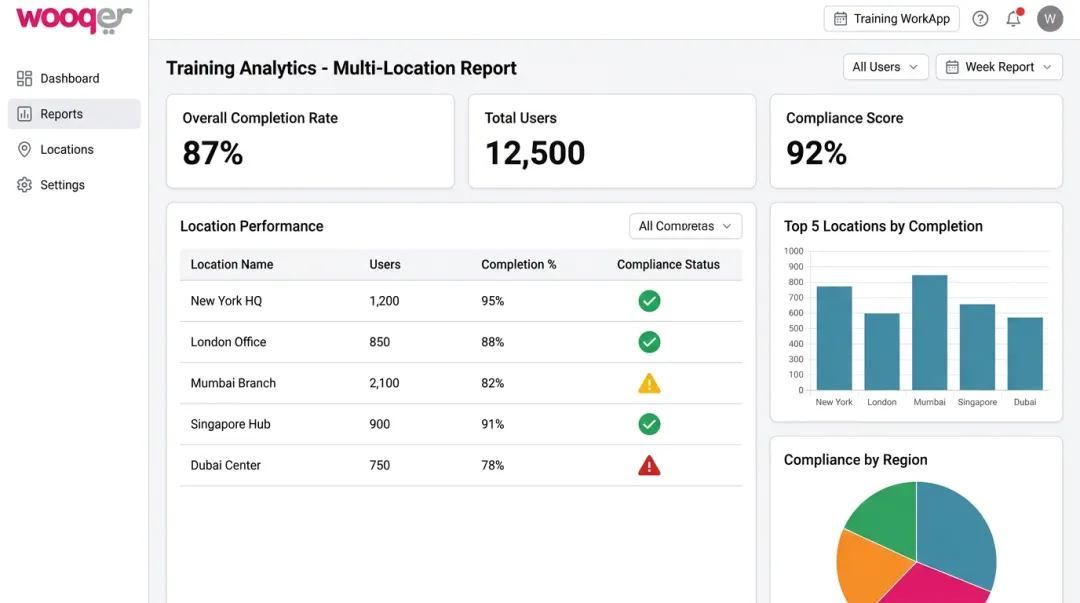Click the Overall Completion Rate 87% card
Image resolution: width=1080 pixels, height=603 pixels.
pos(310,141)
